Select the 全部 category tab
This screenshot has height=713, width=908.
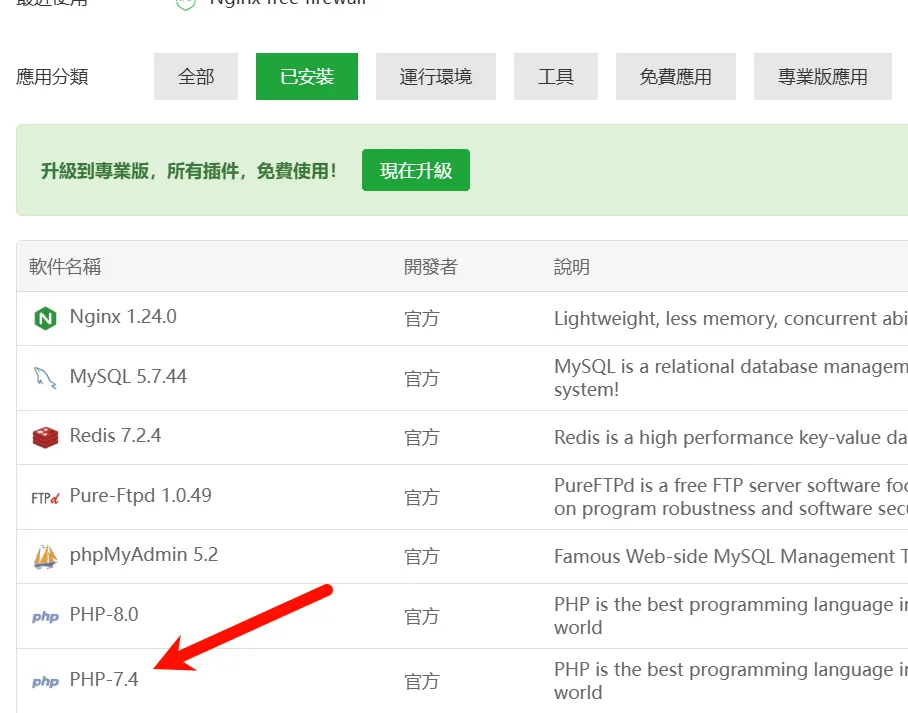click(x=196, y=76)
